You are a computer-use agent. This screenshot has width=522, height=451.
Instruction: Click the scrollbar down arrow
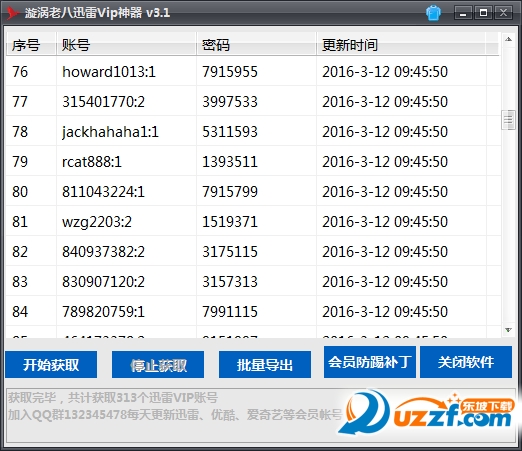click(508, 330)
